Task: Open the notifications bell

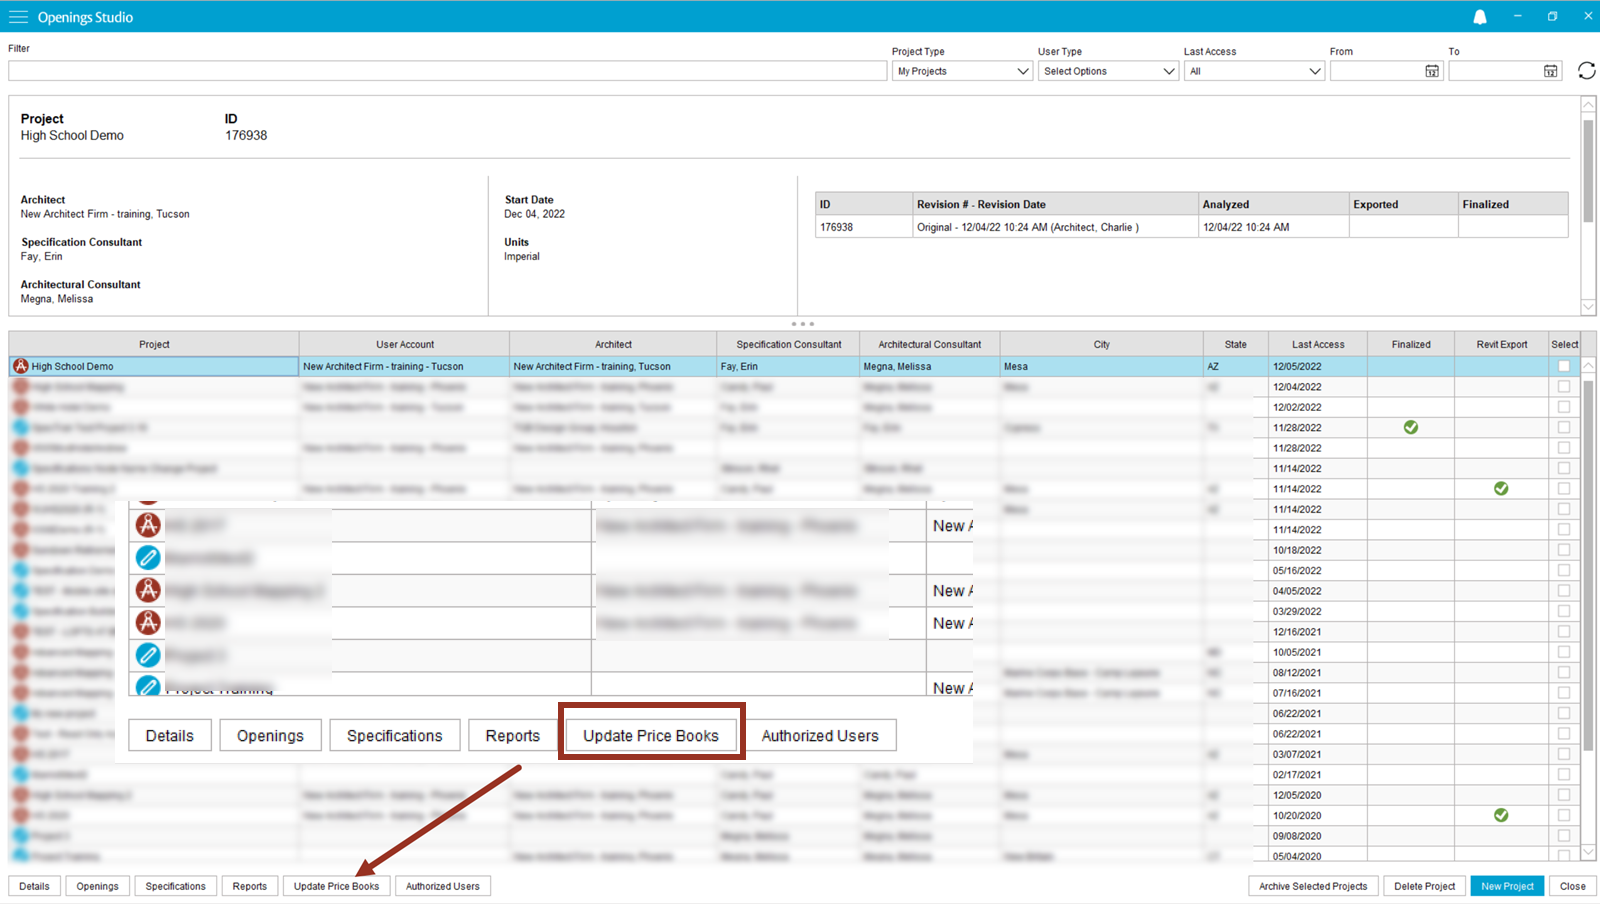Action: (1480, 17)
